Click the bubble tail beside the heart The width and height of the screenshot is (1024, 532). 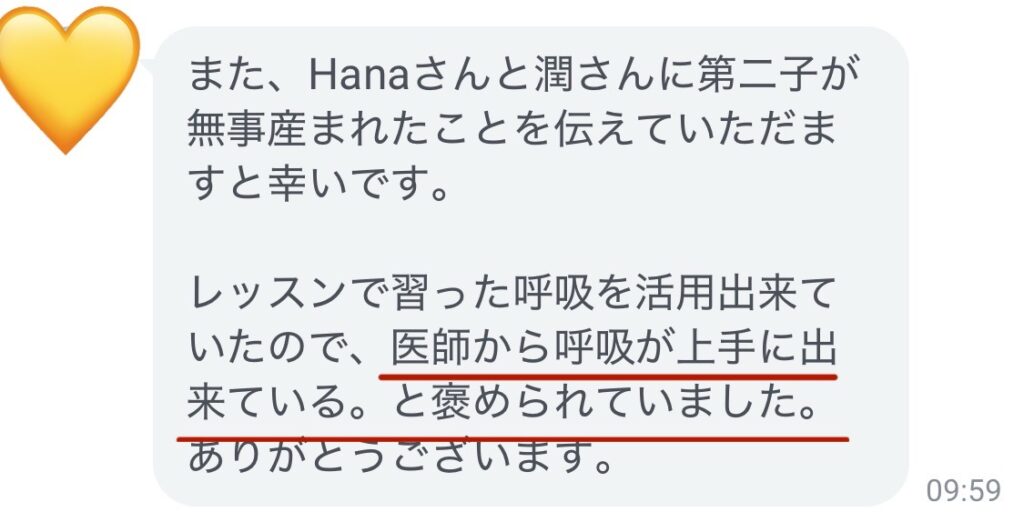(x=148, y=65)
